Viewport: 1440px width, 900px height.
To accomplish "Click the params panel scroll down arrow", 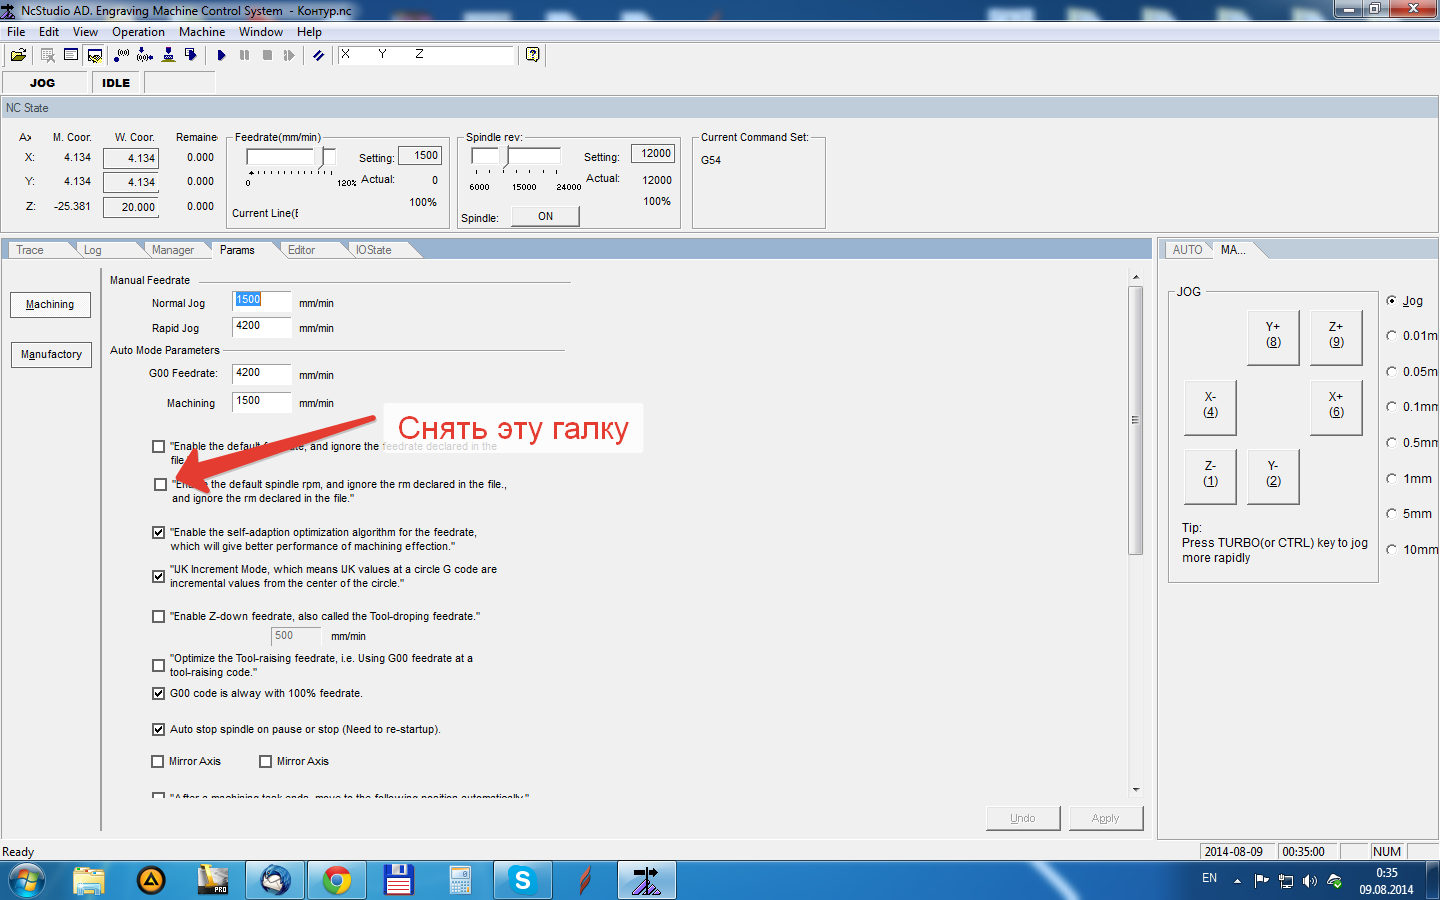I will [1136, 790].
